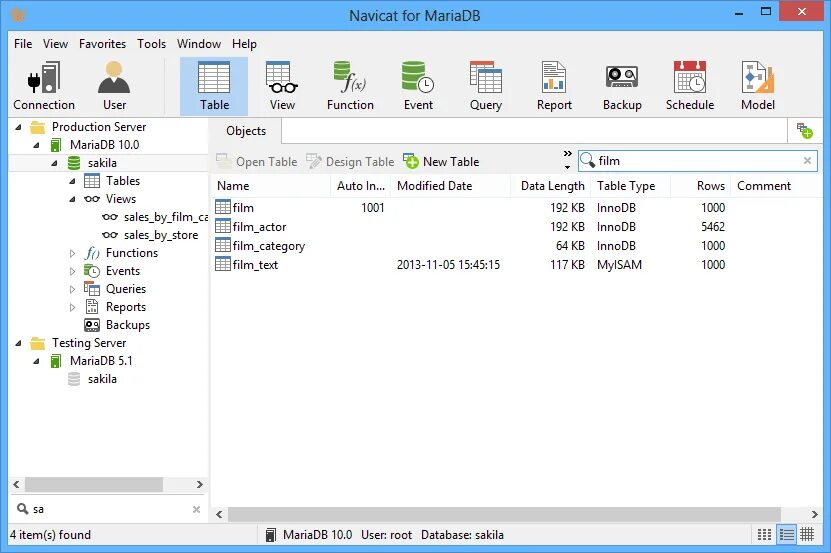Image resolution: width=831 pixels, height=553 pixels.
Task: Click in the film search field
Action: [x=697, y=161]
